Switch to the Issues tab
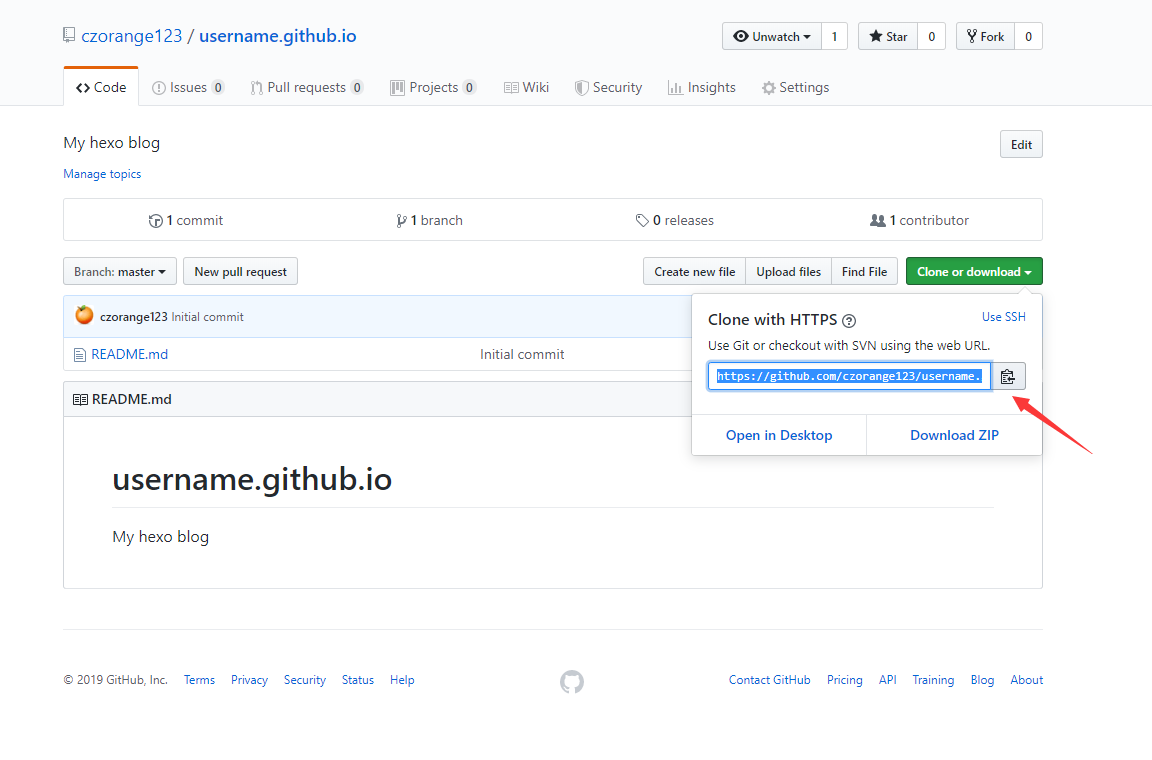This screenshot has width=1152, height=760. (x=187, y=88)
